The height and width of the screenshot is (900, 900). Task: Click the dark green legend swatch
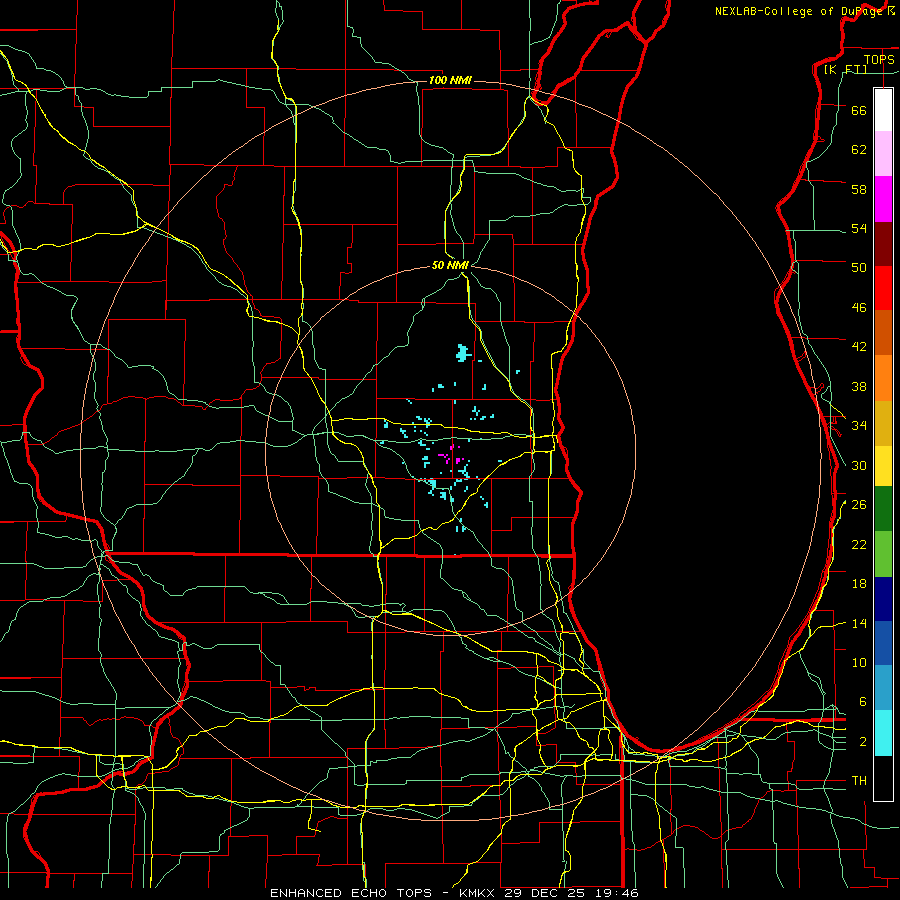tap(883, 509)
